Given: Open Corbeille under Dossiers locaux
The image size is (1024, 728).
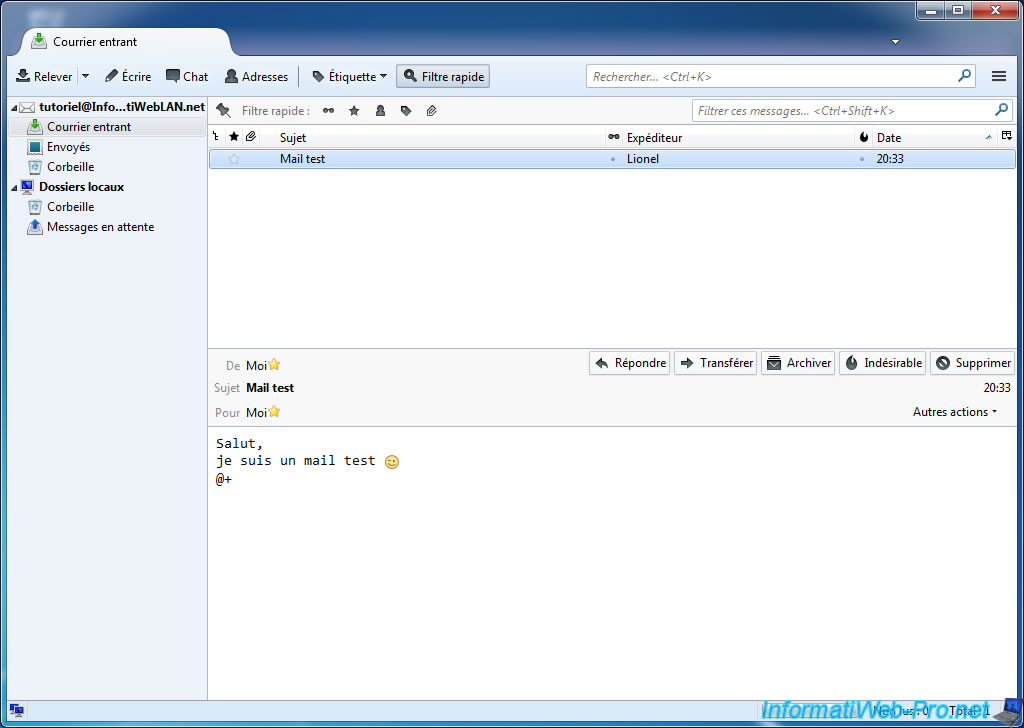Looking at the screenshot, I should click(71, 206).
